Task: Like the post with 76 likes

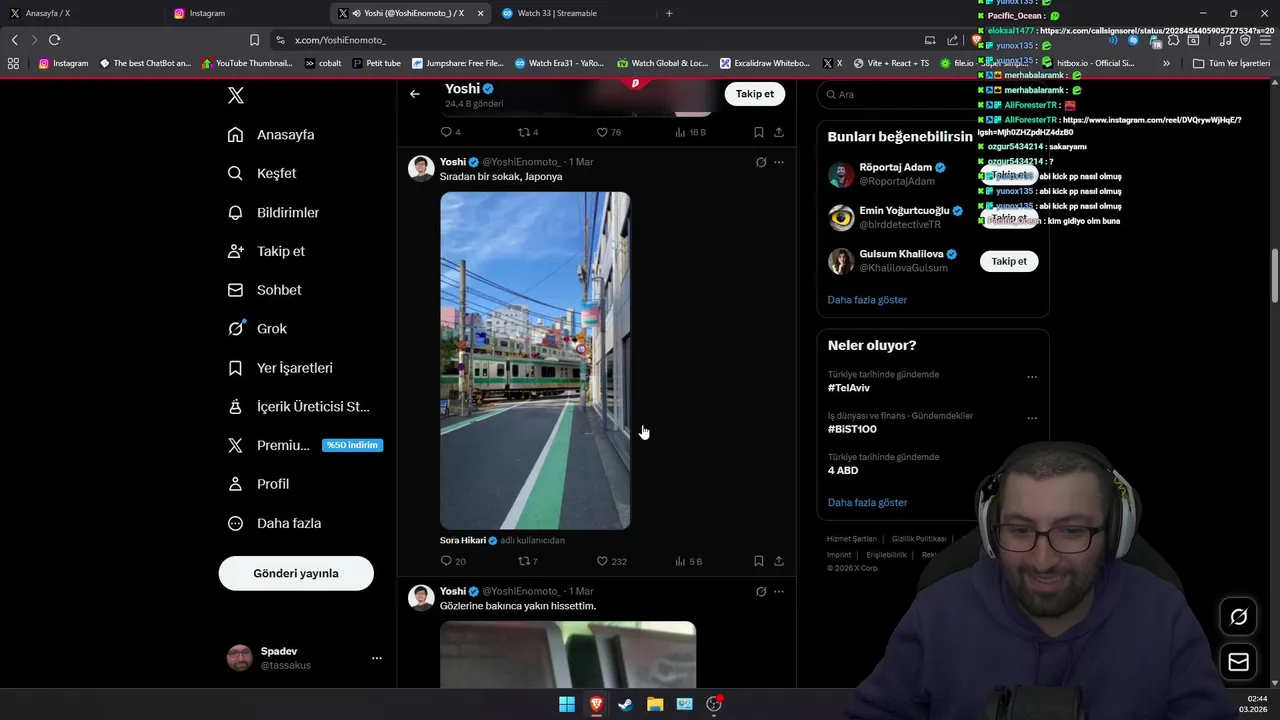Action: (x=602, y=132)
